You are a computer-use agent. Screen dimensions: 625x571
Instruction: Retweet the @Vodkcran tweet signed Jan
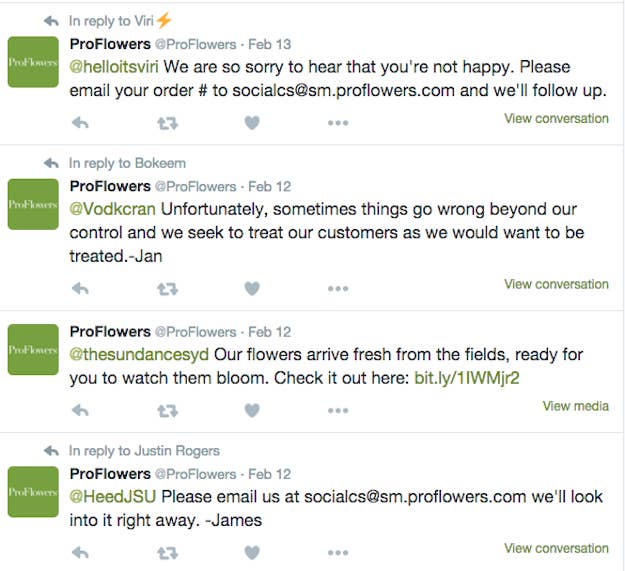point(167,289)
